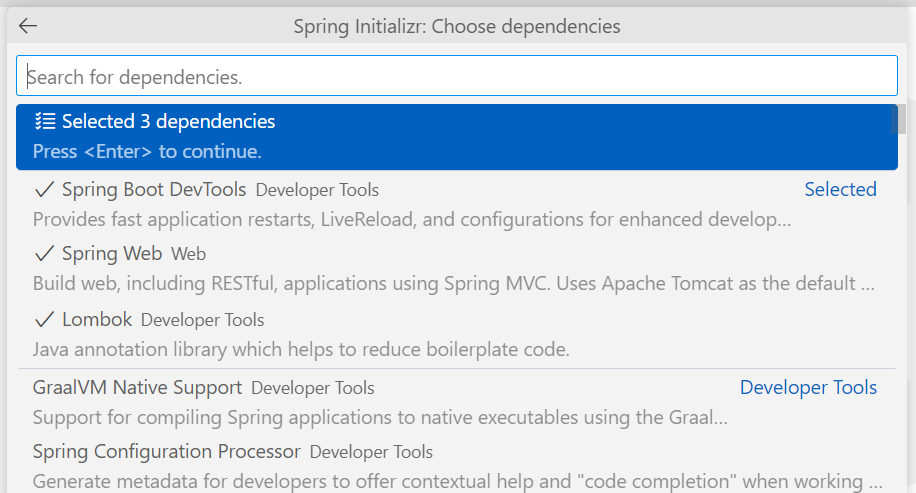This screenshot has width=916, height=493.
Task: Click the checklist icon beside Selected 3 dependencies
Action: click(x=44, y=122)
